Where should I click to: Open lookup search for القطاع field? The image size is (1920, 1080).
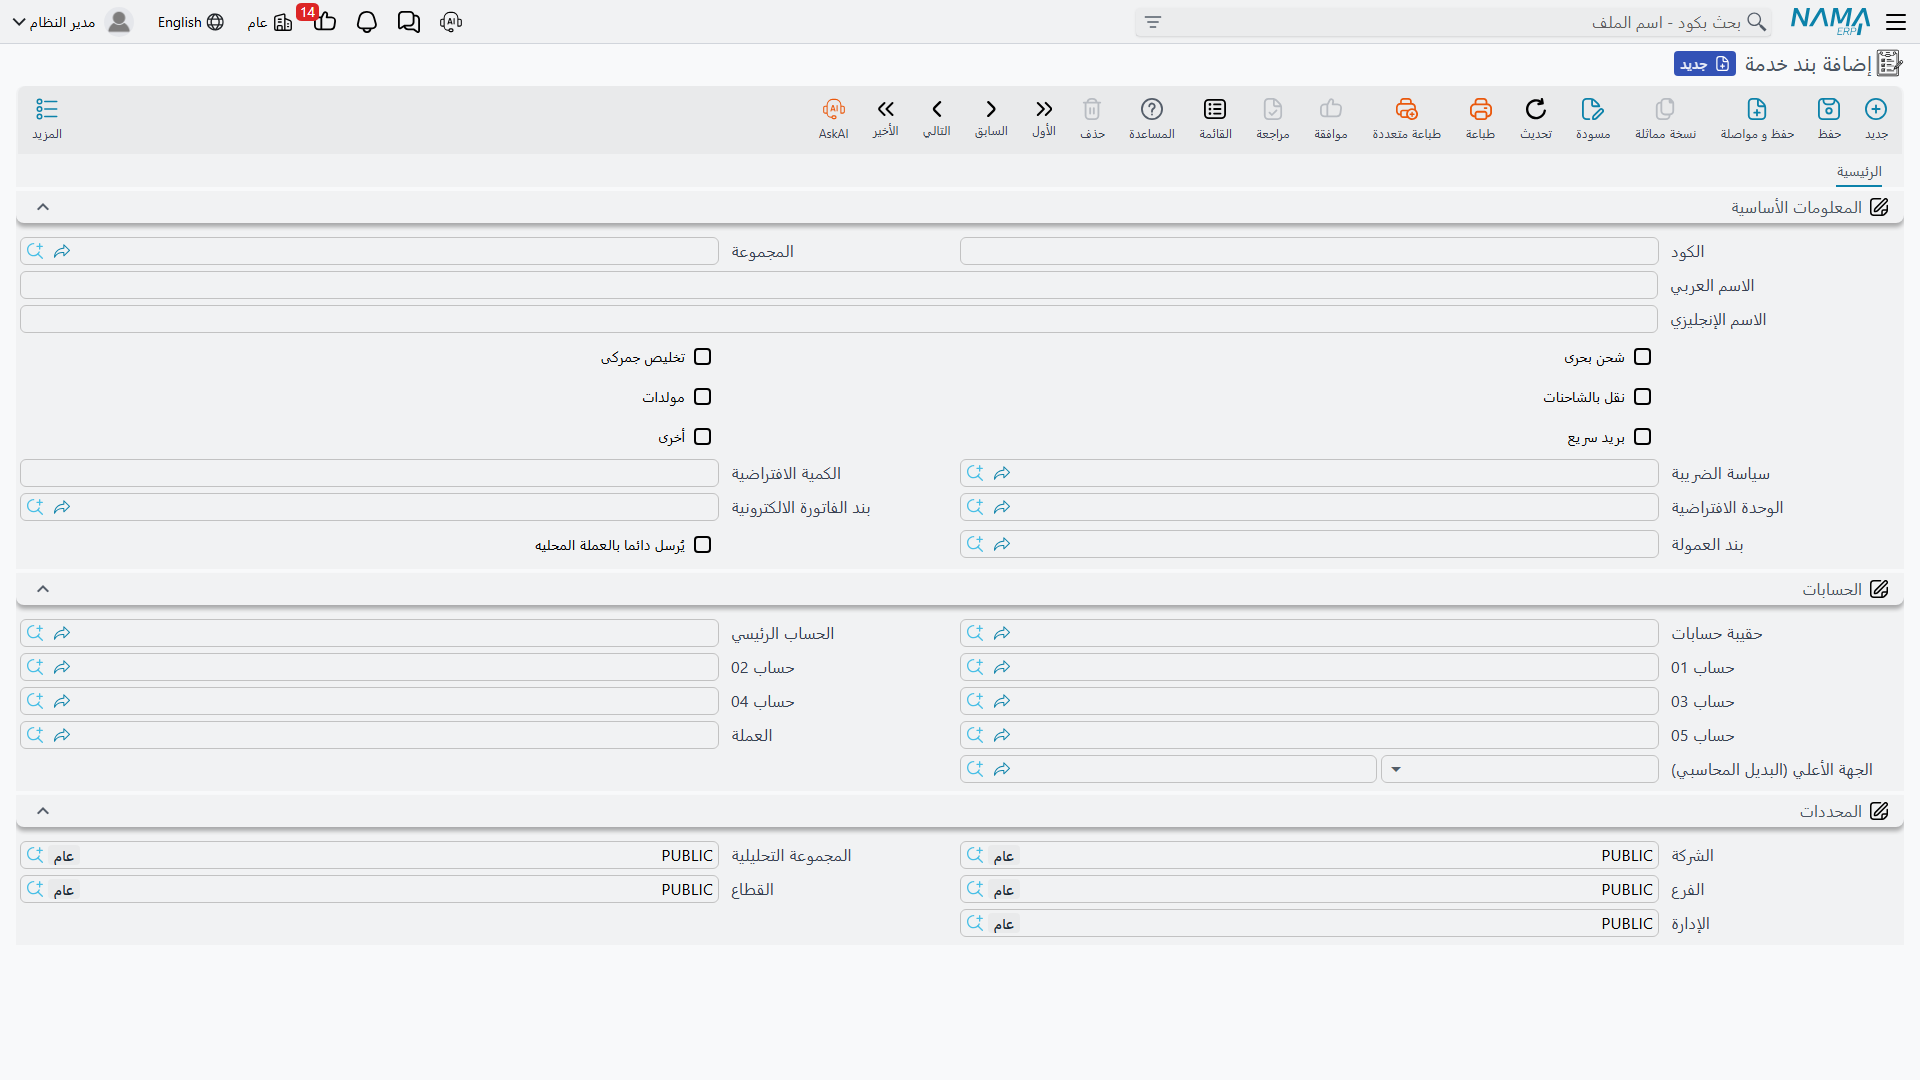point(35,889)
